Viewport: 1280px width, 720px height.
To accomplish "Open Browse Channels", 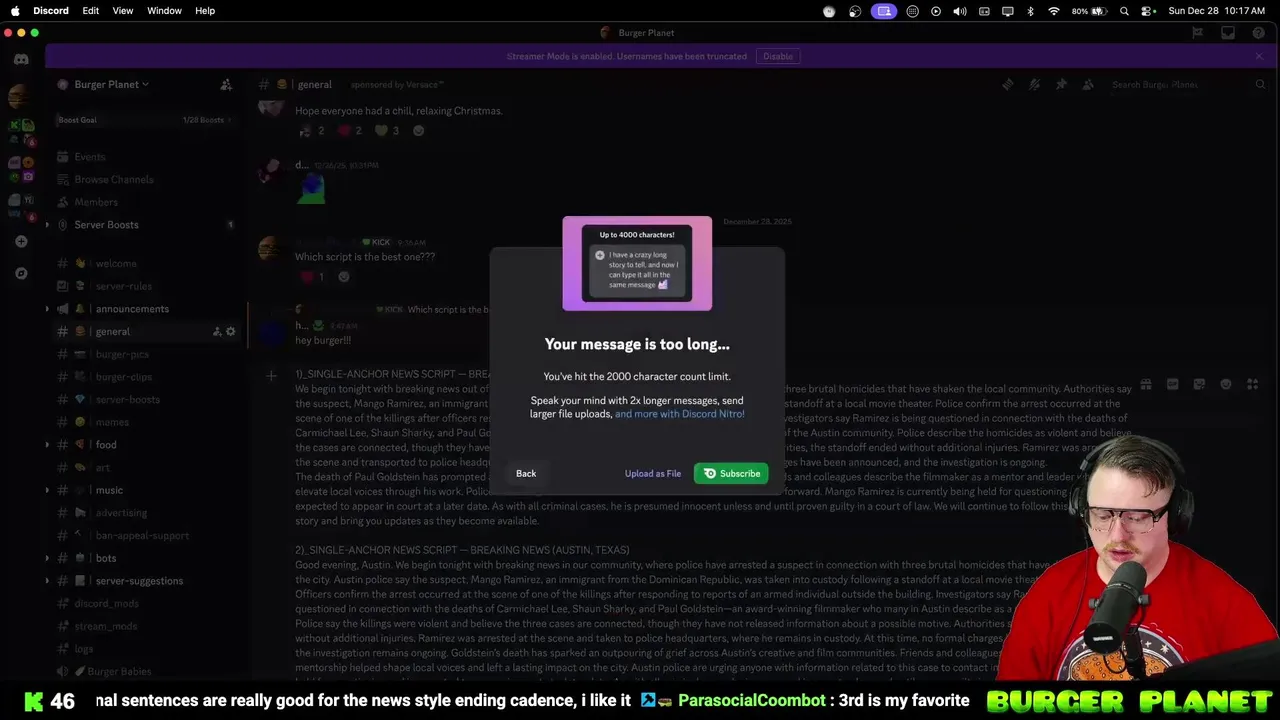I will coord(145,180).
